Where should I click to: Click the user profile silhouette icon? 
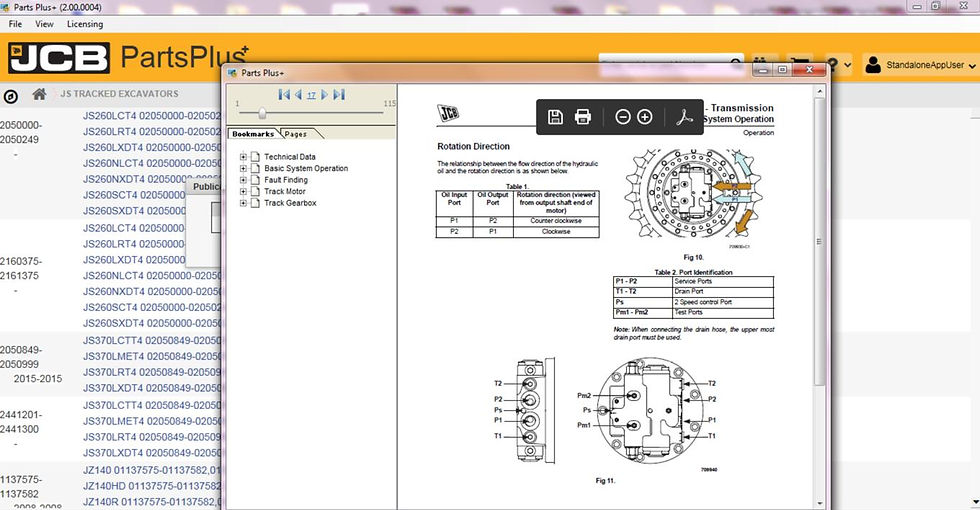pyautogui.click(x=873, y=64)
